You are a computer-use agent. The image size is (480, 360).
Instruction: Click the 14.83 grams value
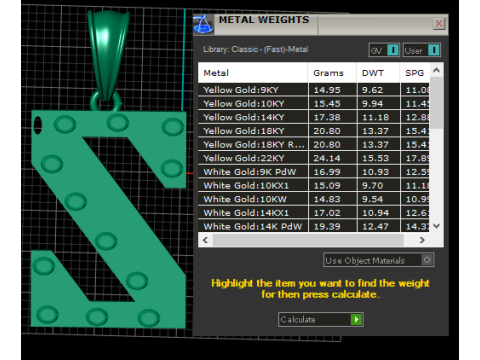click(327, 199)
